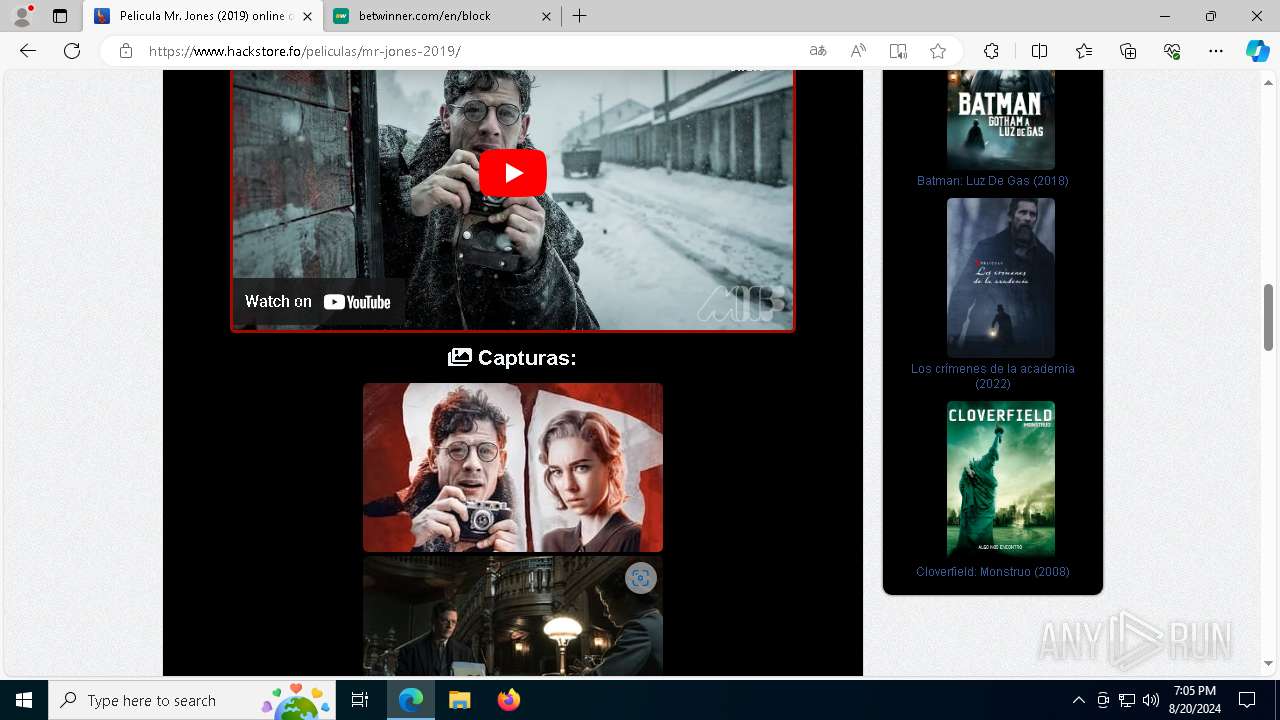Open browser Extensions icon
1280x720 pixels.
[x=991, y=51]
